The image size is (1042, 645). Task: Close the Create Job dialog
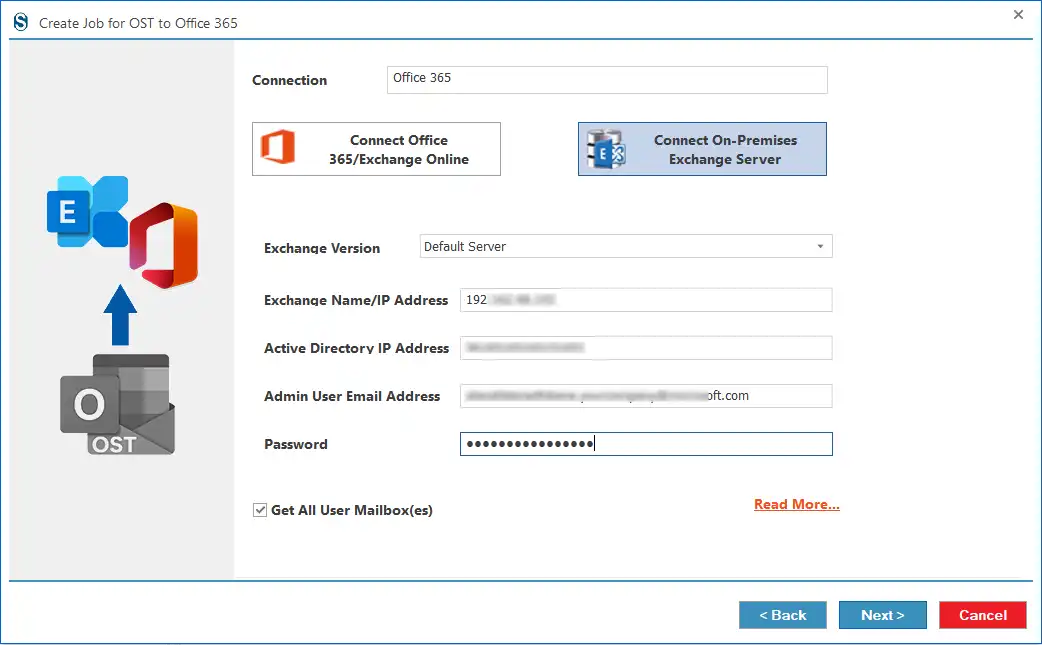click(x=1018, y=15)
